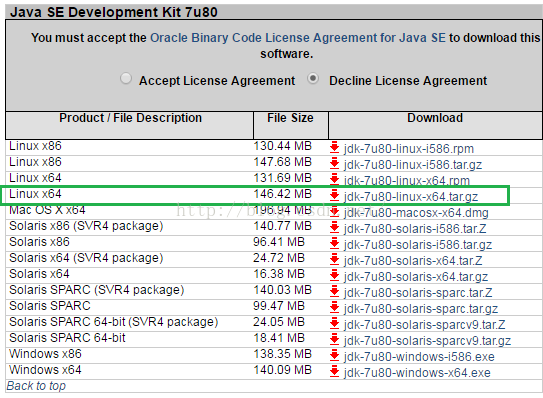
Task: Click download arrow icon for jdk-7u80-linux-i586.tar.gz
Action: [334, 163]
